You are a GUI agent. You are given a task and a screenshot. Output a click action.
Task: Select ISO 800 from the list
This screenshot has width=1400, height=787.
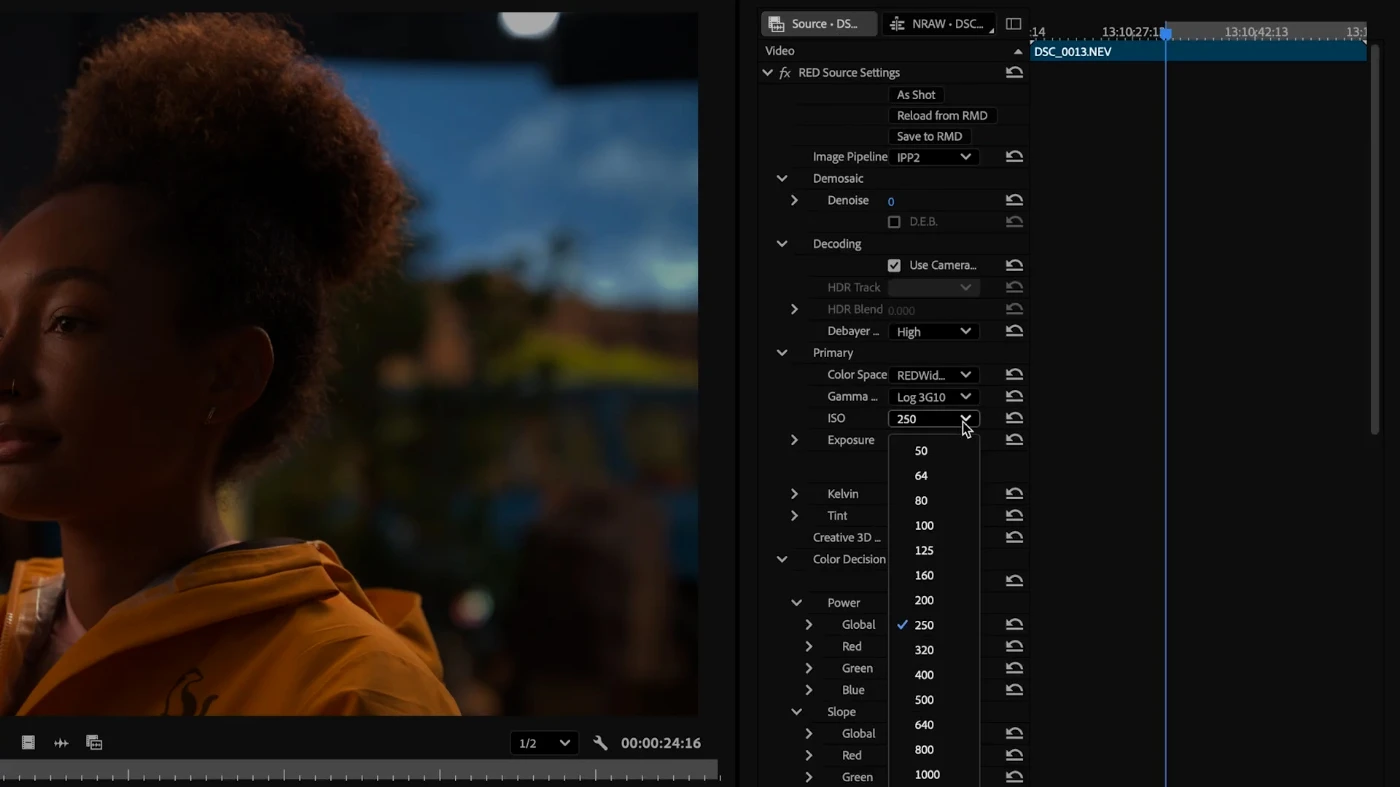(924, 750)
